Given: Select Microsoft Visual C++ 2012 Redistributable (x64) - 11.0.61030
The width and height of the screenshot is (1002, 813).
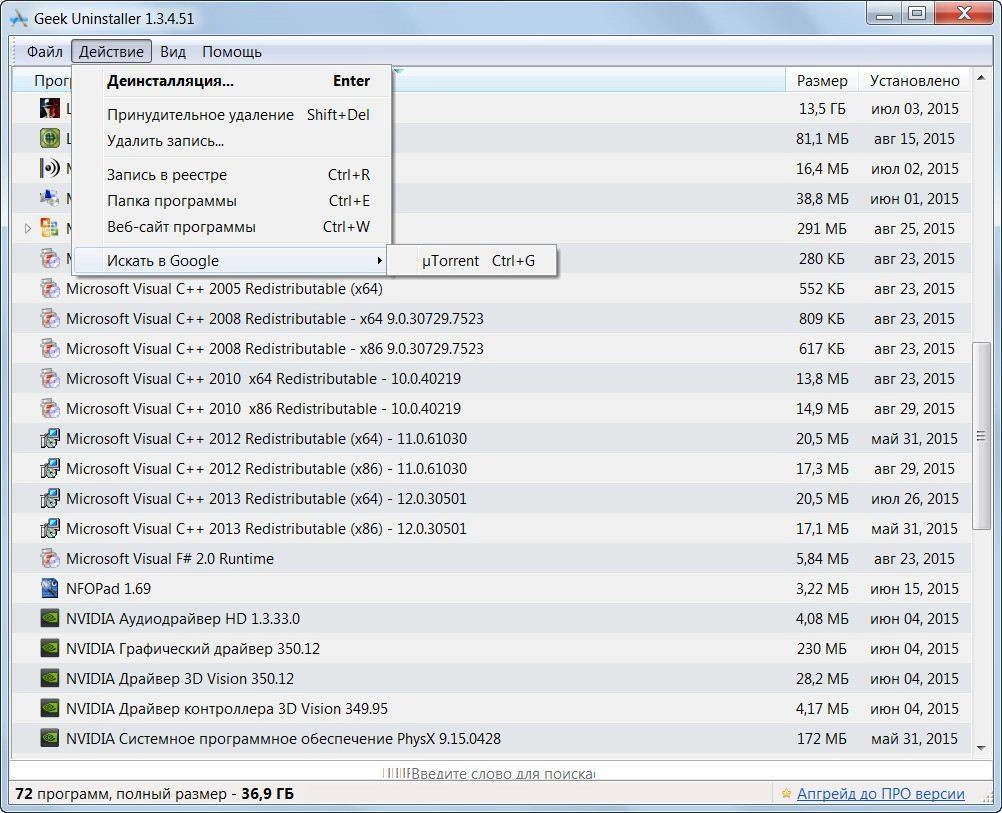Looking at the screenshot, I should click(x=491, y=438).
